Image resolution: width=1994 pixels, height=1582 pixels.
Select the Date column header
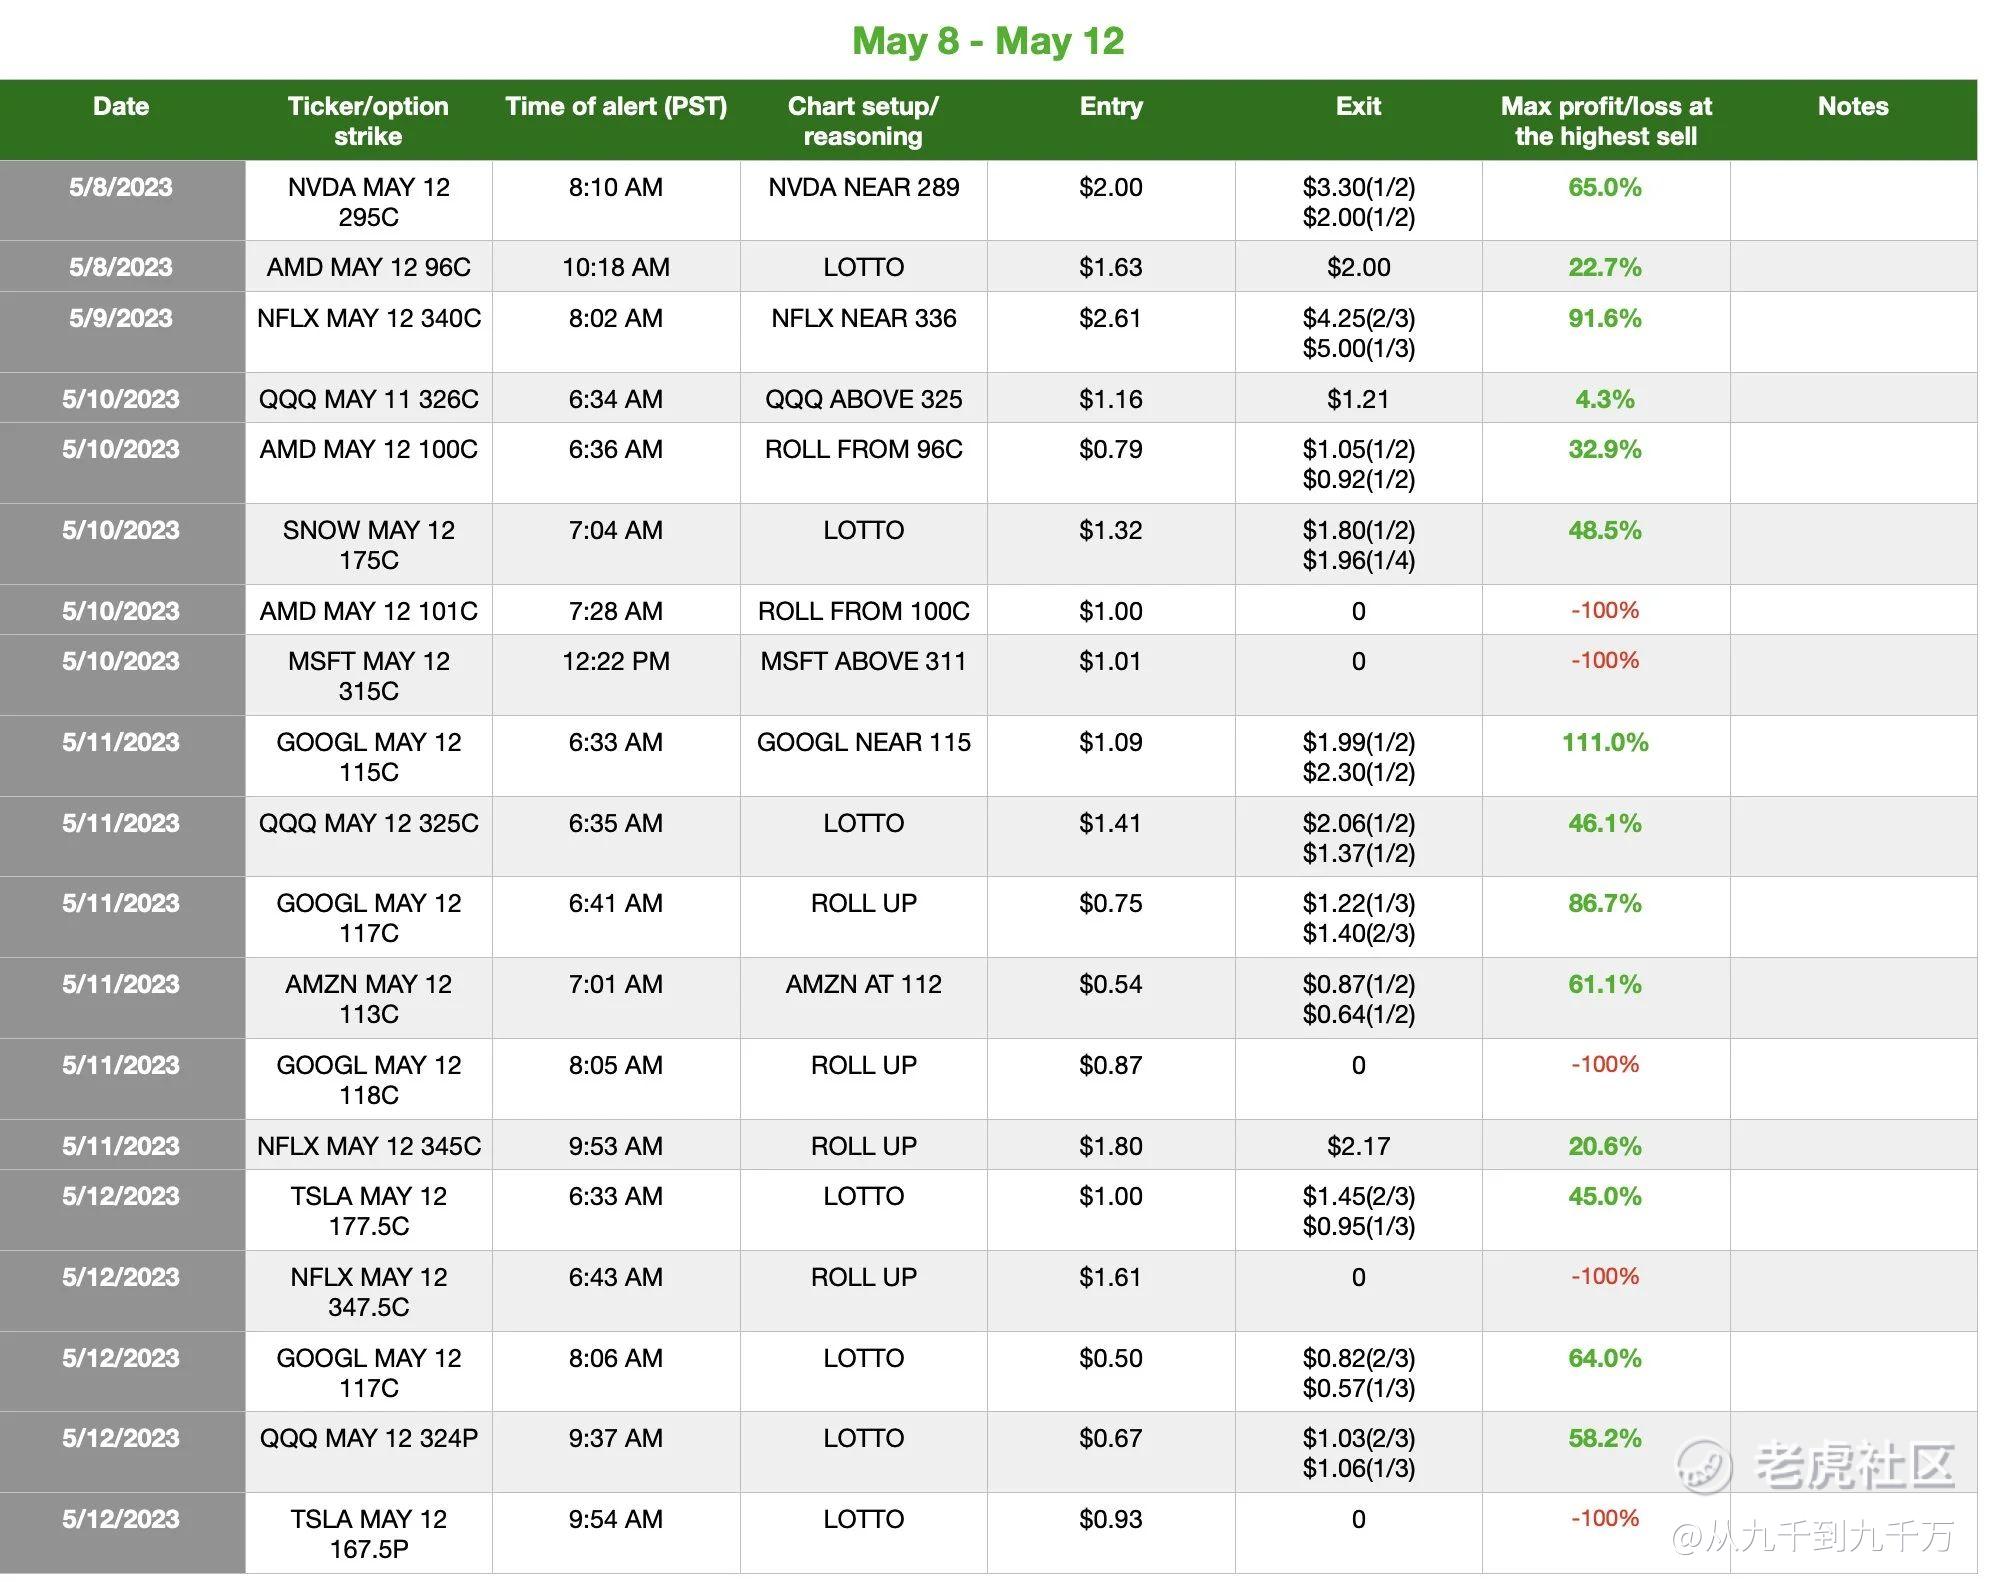coord(121,107)
